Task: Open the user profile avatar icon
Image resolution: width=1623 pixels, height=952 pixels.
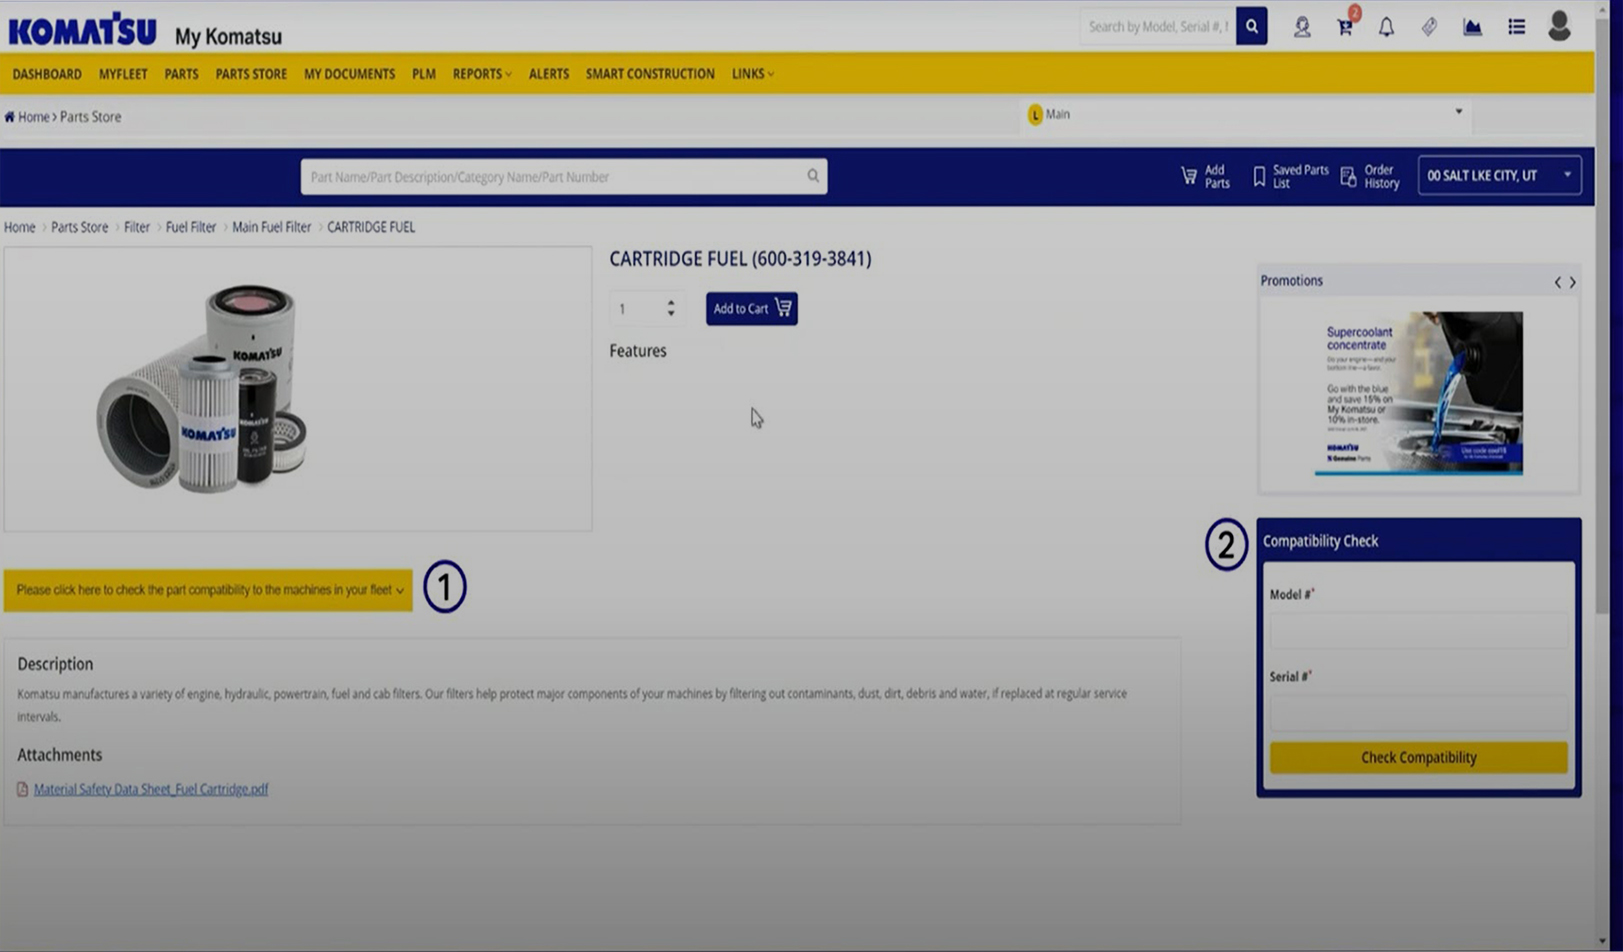Action: tap(1558, 26)
